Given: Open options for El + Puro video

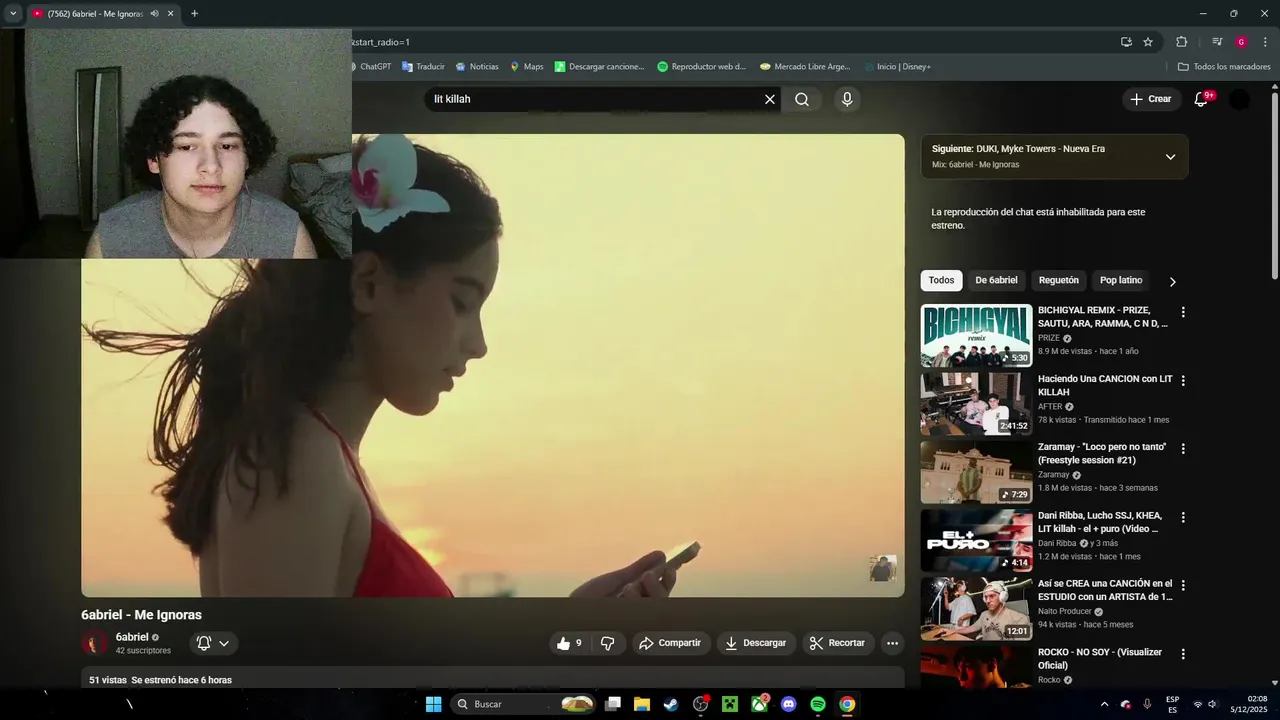Looking at the screenshot, I should coord(1183,518).
